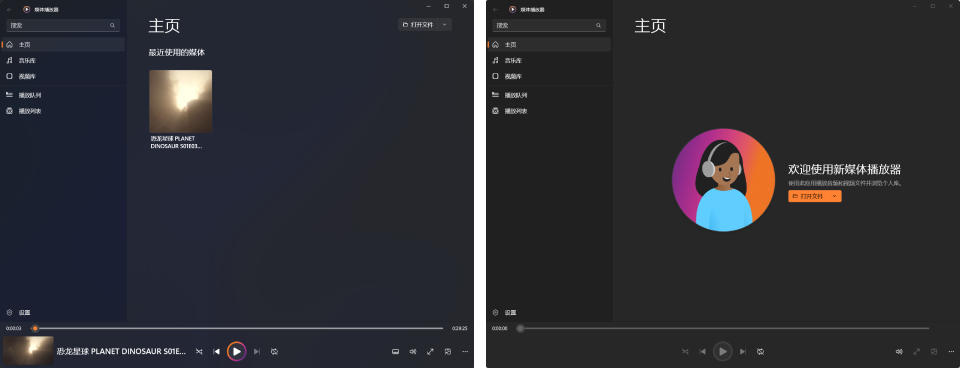960x368 pixels.
Task: Enter full screen in the Planet Dinosaur window
Action: click(x=430, y=351)
